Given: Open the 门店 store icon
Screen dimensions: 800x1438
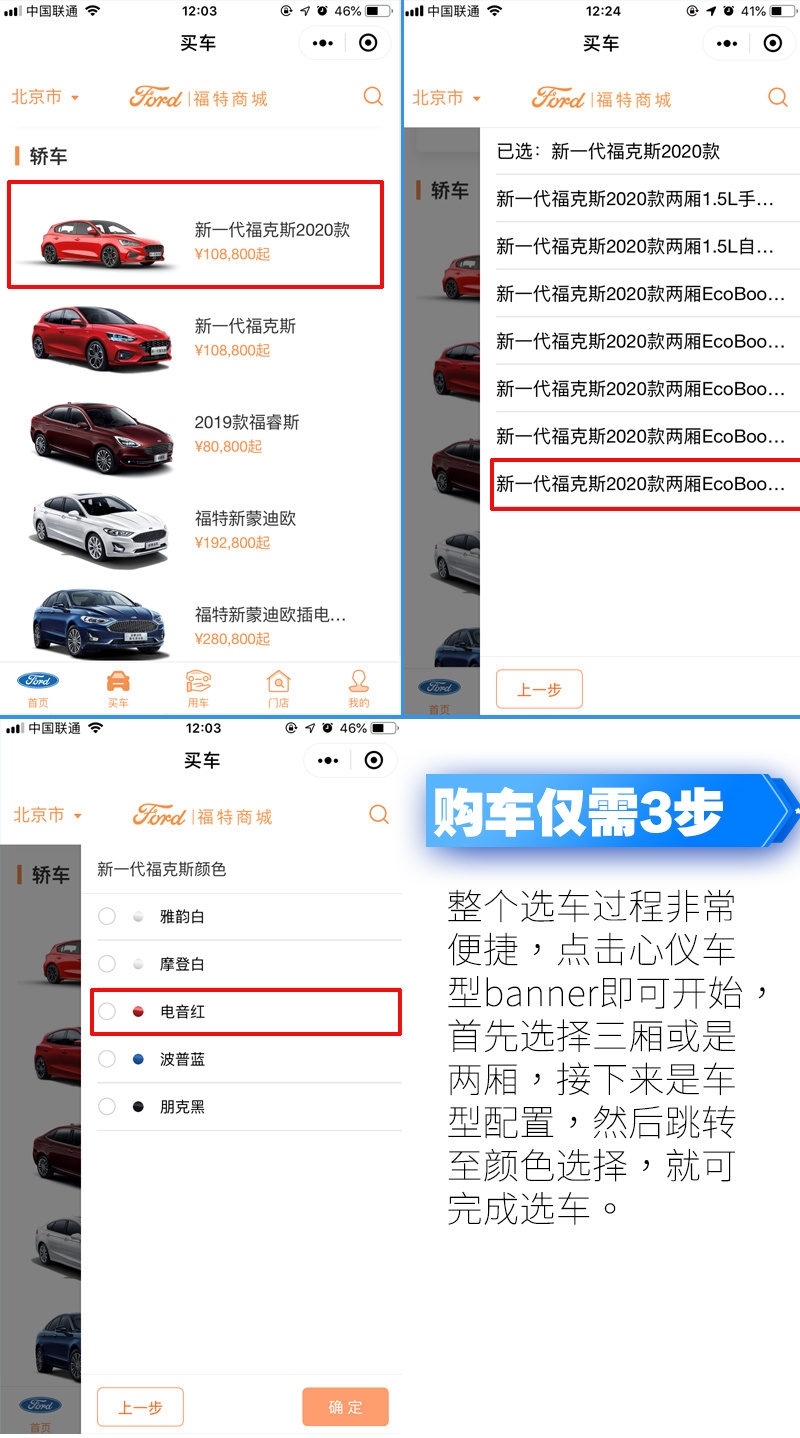Looking at the screenshot, I should pos(278,682).
